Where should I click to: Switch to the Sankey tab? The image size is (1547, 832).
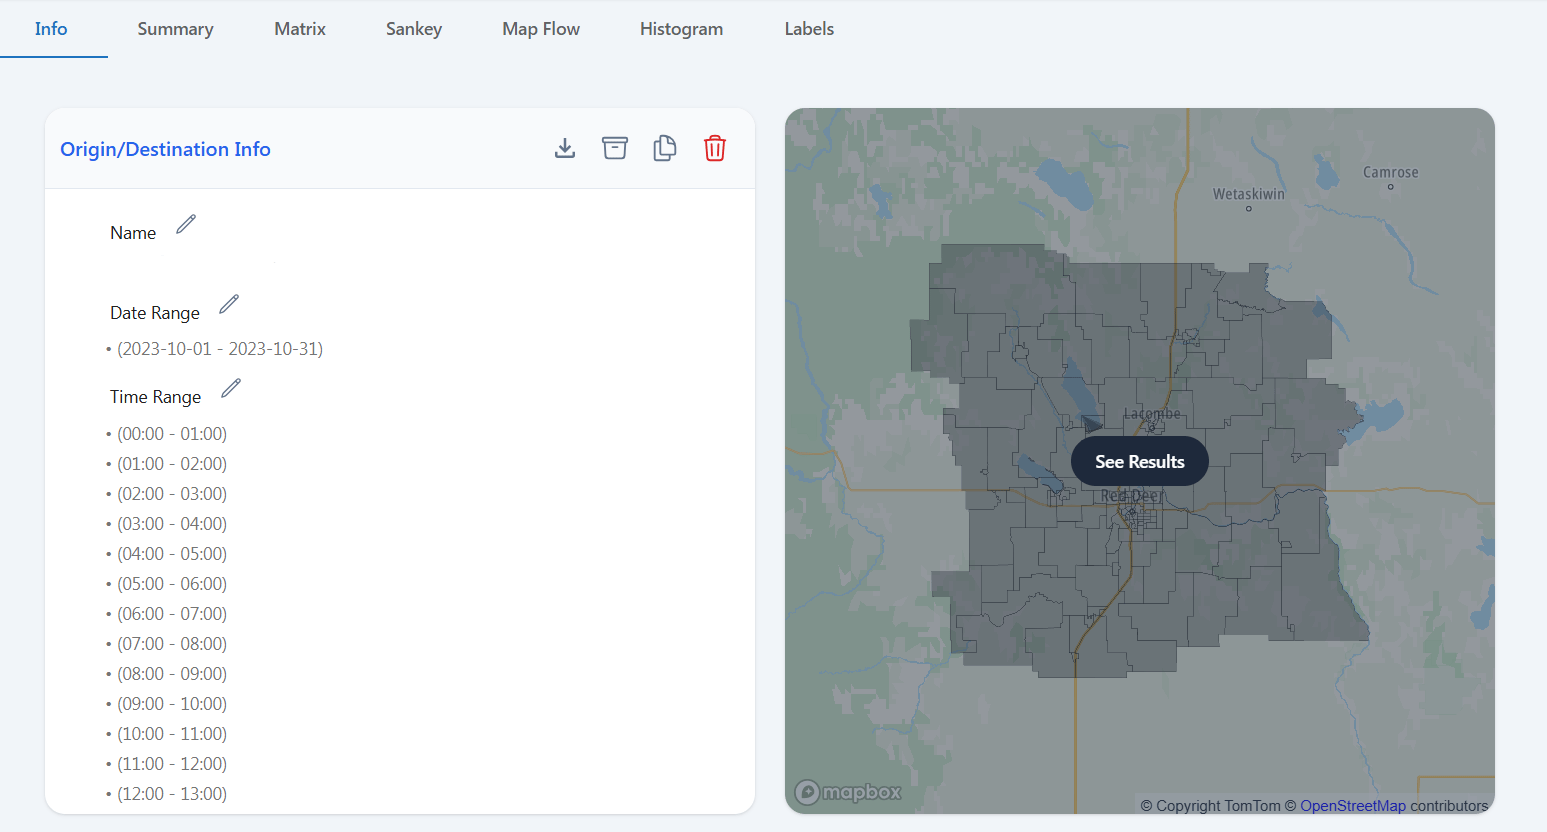[414, 29]
